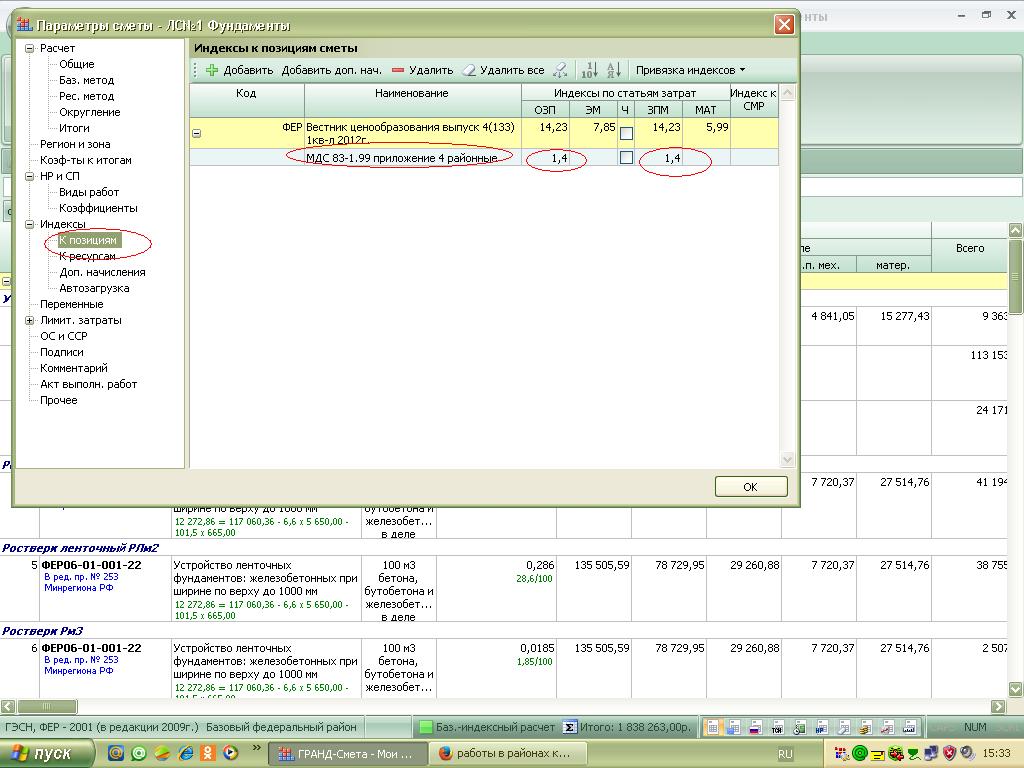Click the eraser Удалить все icon
The image size is (1024, 768).
(x=468, y=70)
